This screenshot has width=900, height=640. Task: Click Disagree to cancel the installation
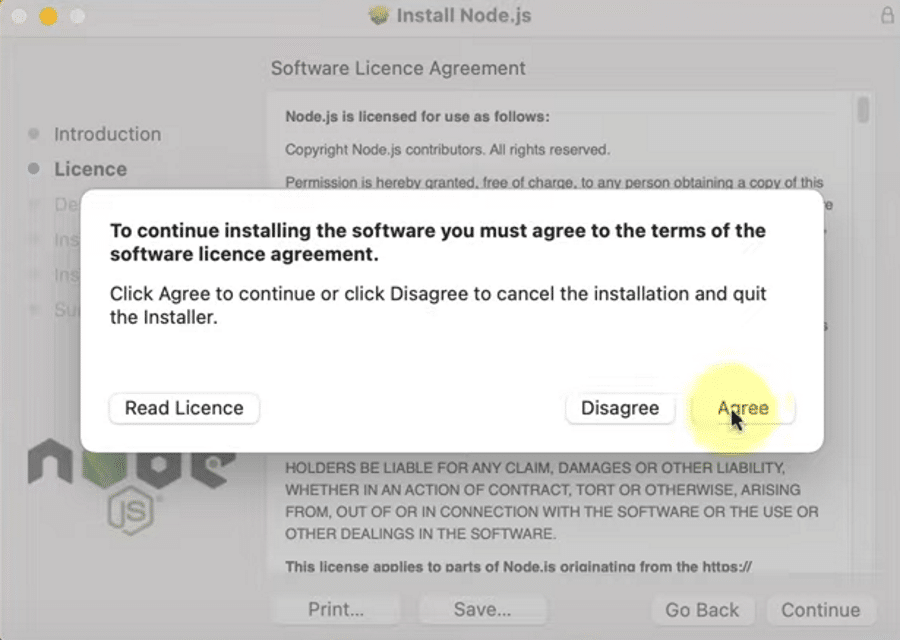620,408
